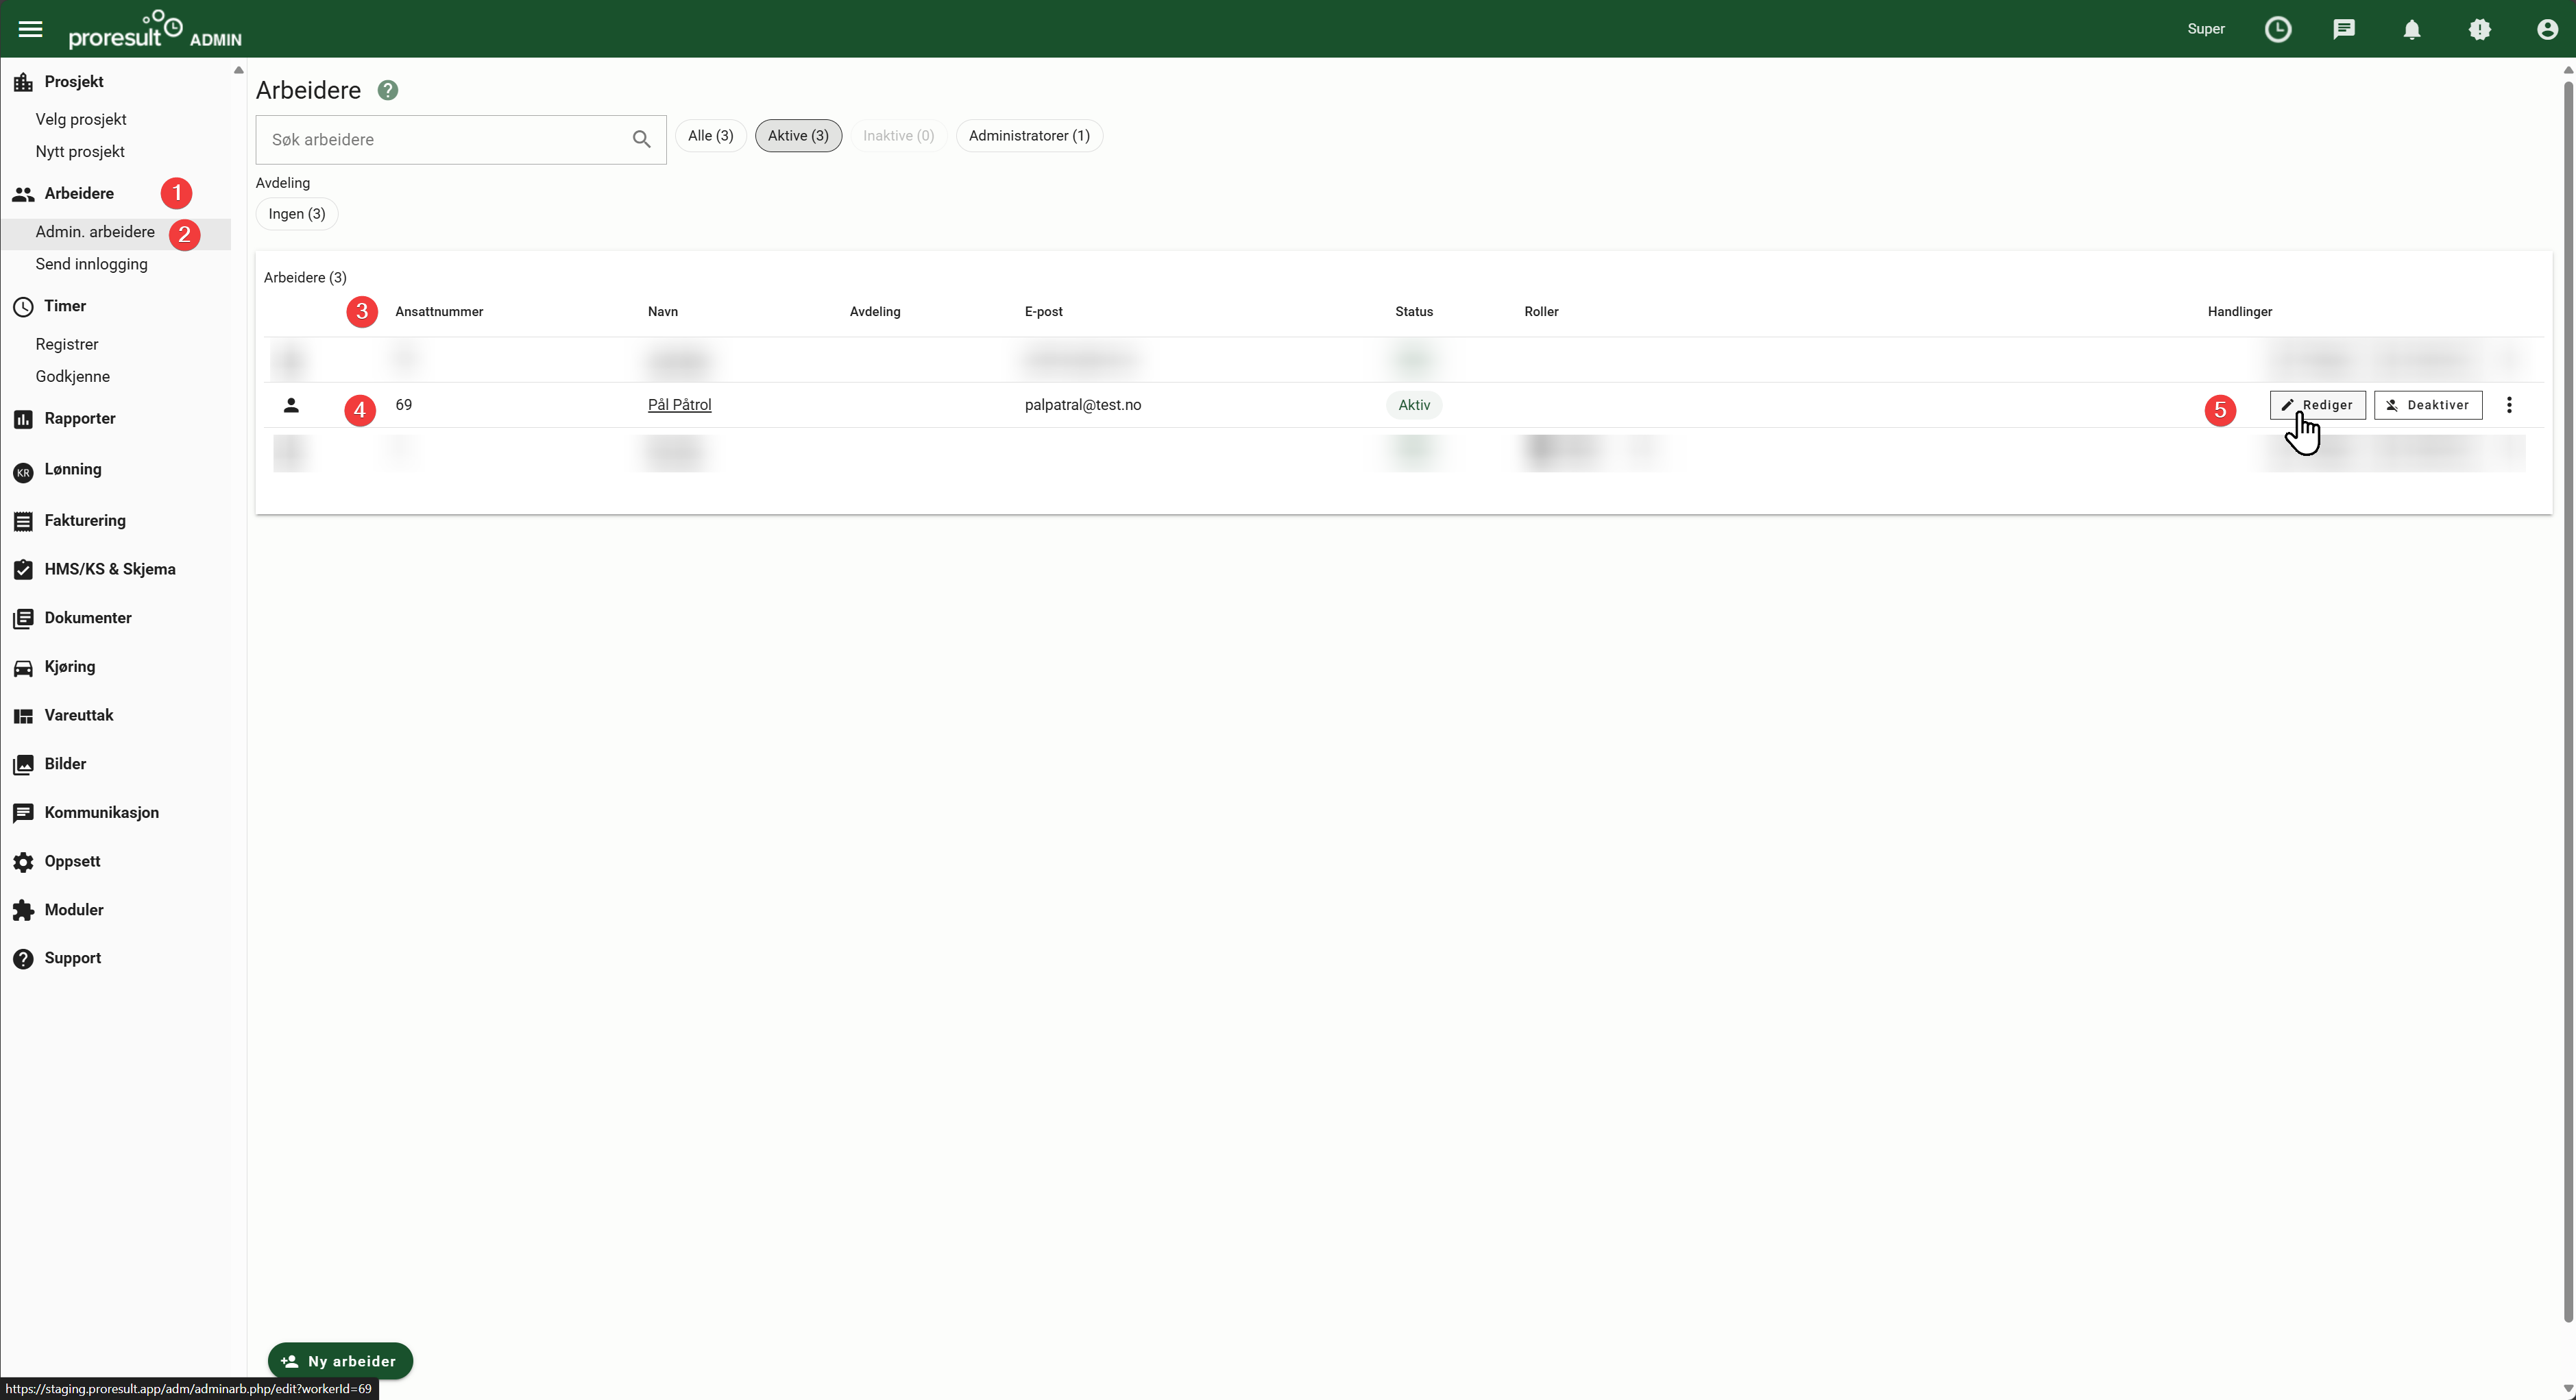The image size is (2576, 1400).
Task: Click the HMS/KS & Skjema checklist icon
Action: tap(23, 570)
